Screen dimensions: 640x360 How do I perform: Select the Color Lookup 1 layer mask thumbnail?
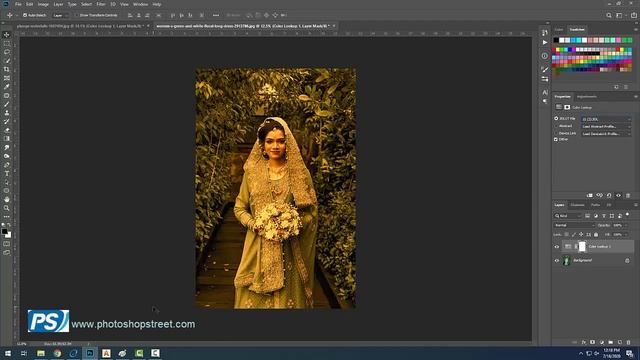[582, 247]
